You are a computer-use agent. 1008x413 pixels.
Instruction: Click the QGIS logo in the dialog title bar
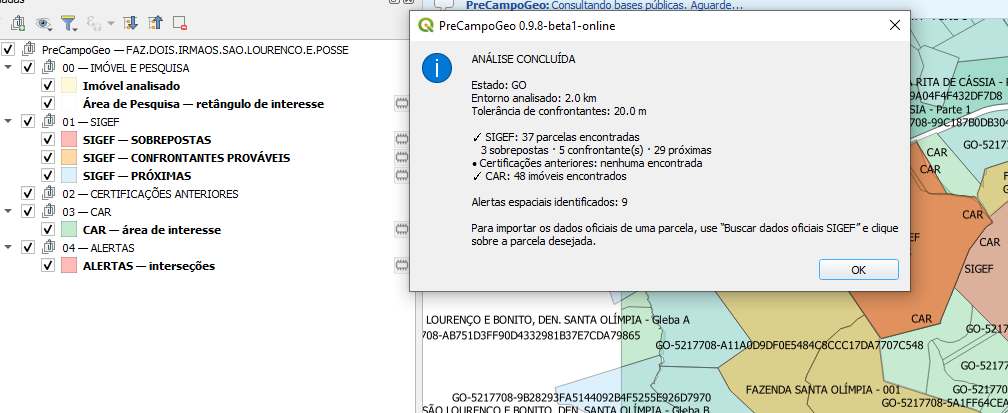[x=426, y=26]
